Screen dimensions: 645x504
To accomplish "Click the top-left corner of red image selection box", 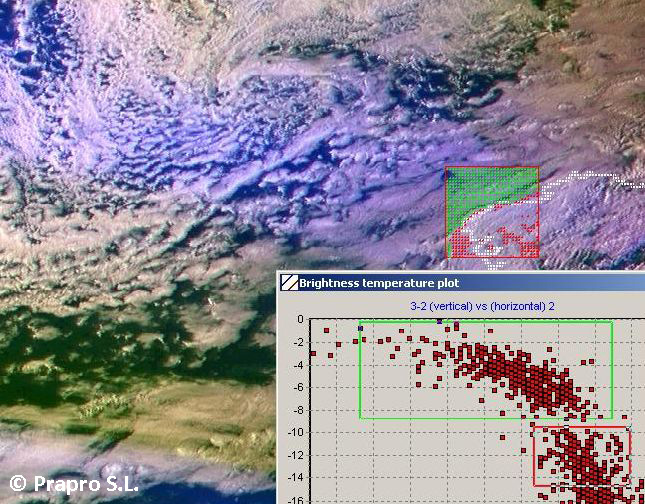I will tap(446, 167).
